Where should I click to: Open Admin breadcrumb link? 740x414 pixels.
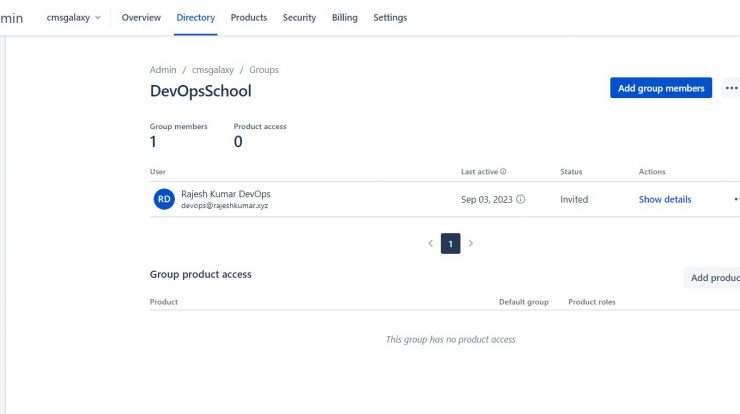pyautogui.click(x=163, y=70)
